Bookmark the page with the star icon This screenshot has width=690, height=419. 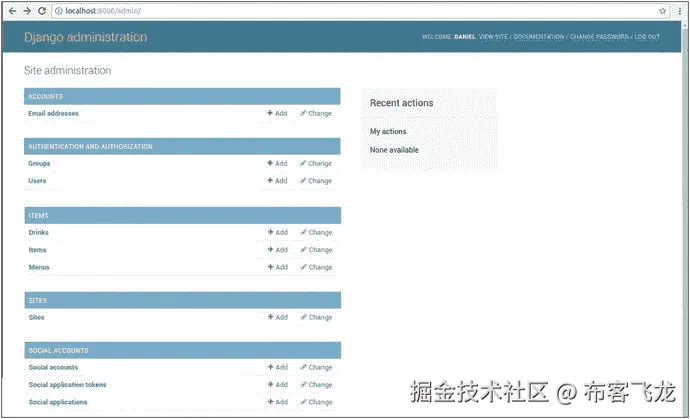coord(662,11)
